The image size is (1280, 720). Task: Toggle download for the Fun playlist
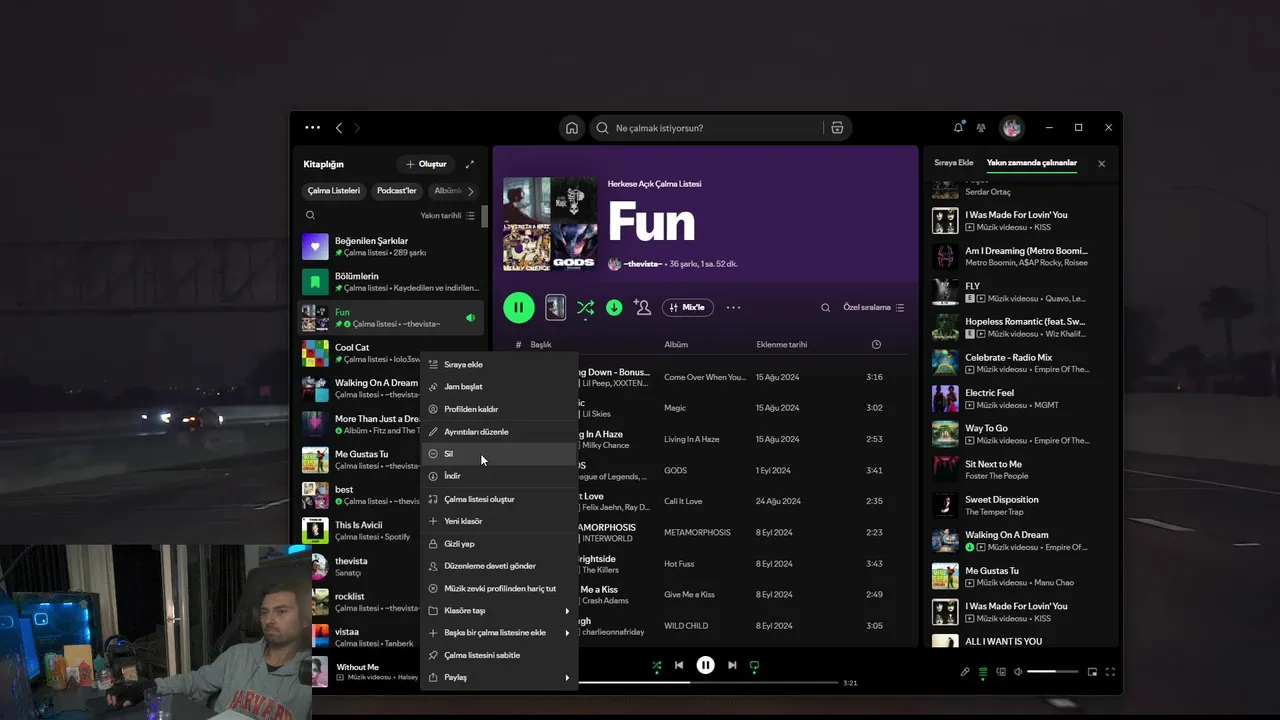614,307
